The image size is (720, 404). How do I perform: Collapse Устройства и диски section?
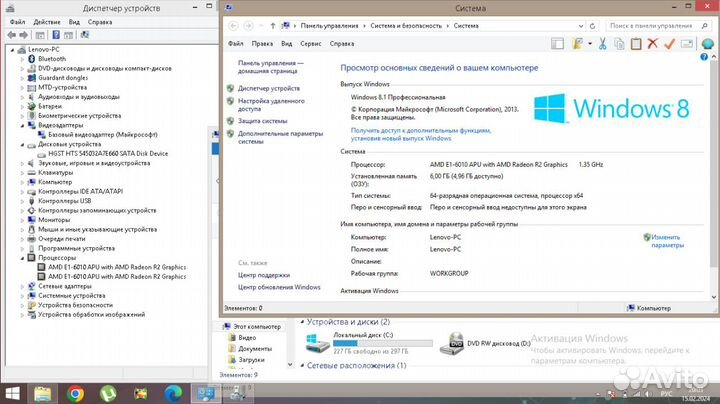pos(302,322)
